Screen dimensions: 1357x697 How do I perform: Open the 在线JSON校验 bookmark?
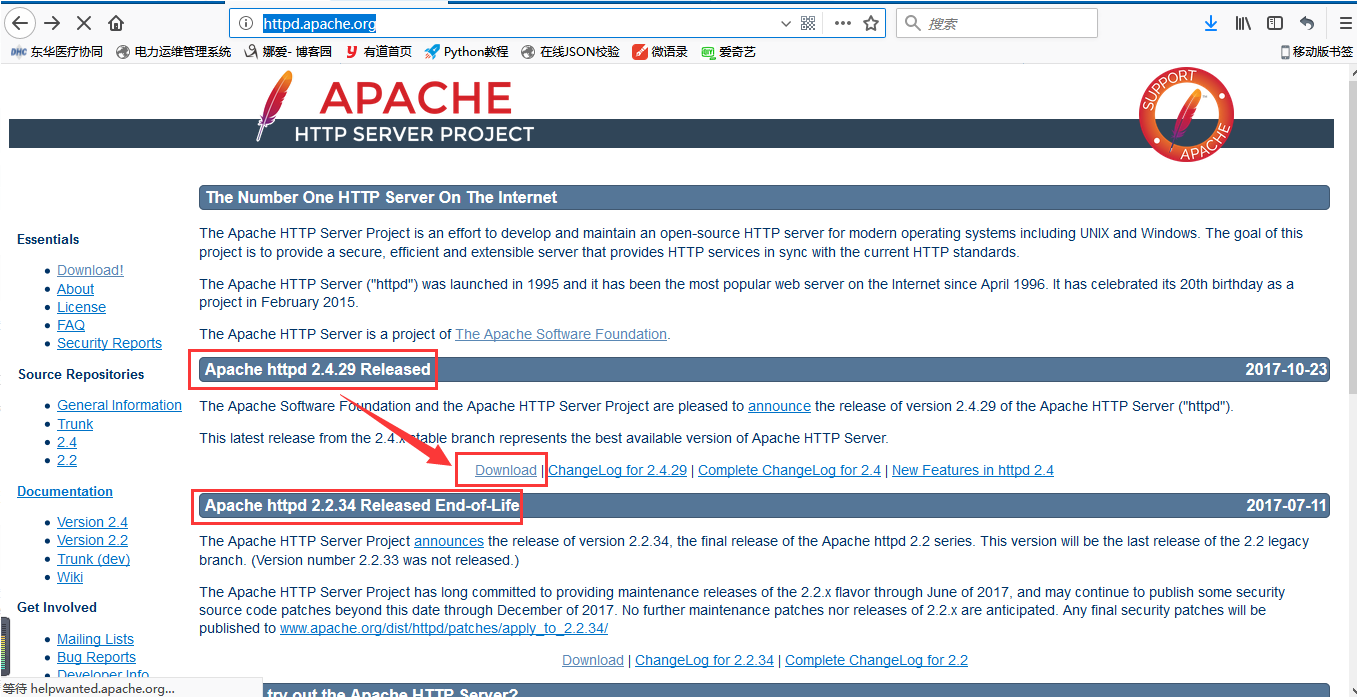(x=570, y=51)
